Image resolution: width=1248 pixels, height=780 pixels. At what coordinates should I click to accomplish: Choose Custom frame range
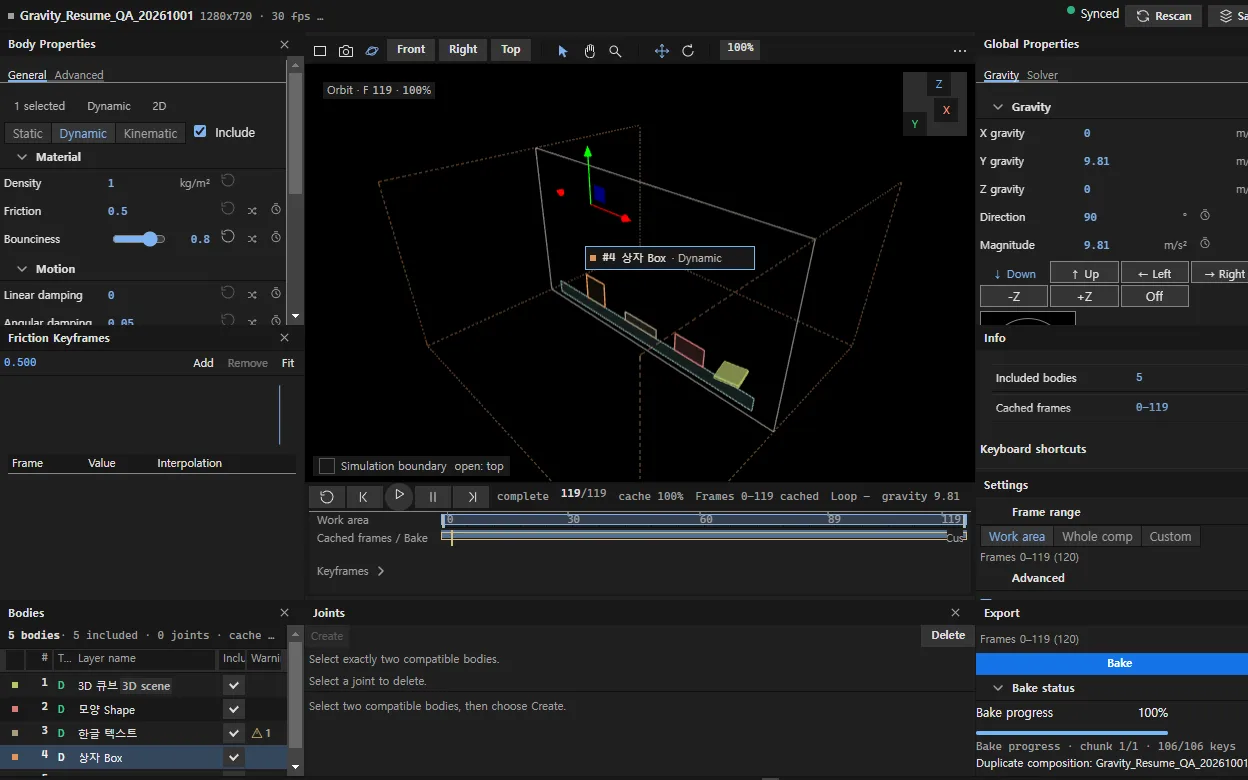pos(1170,536)
